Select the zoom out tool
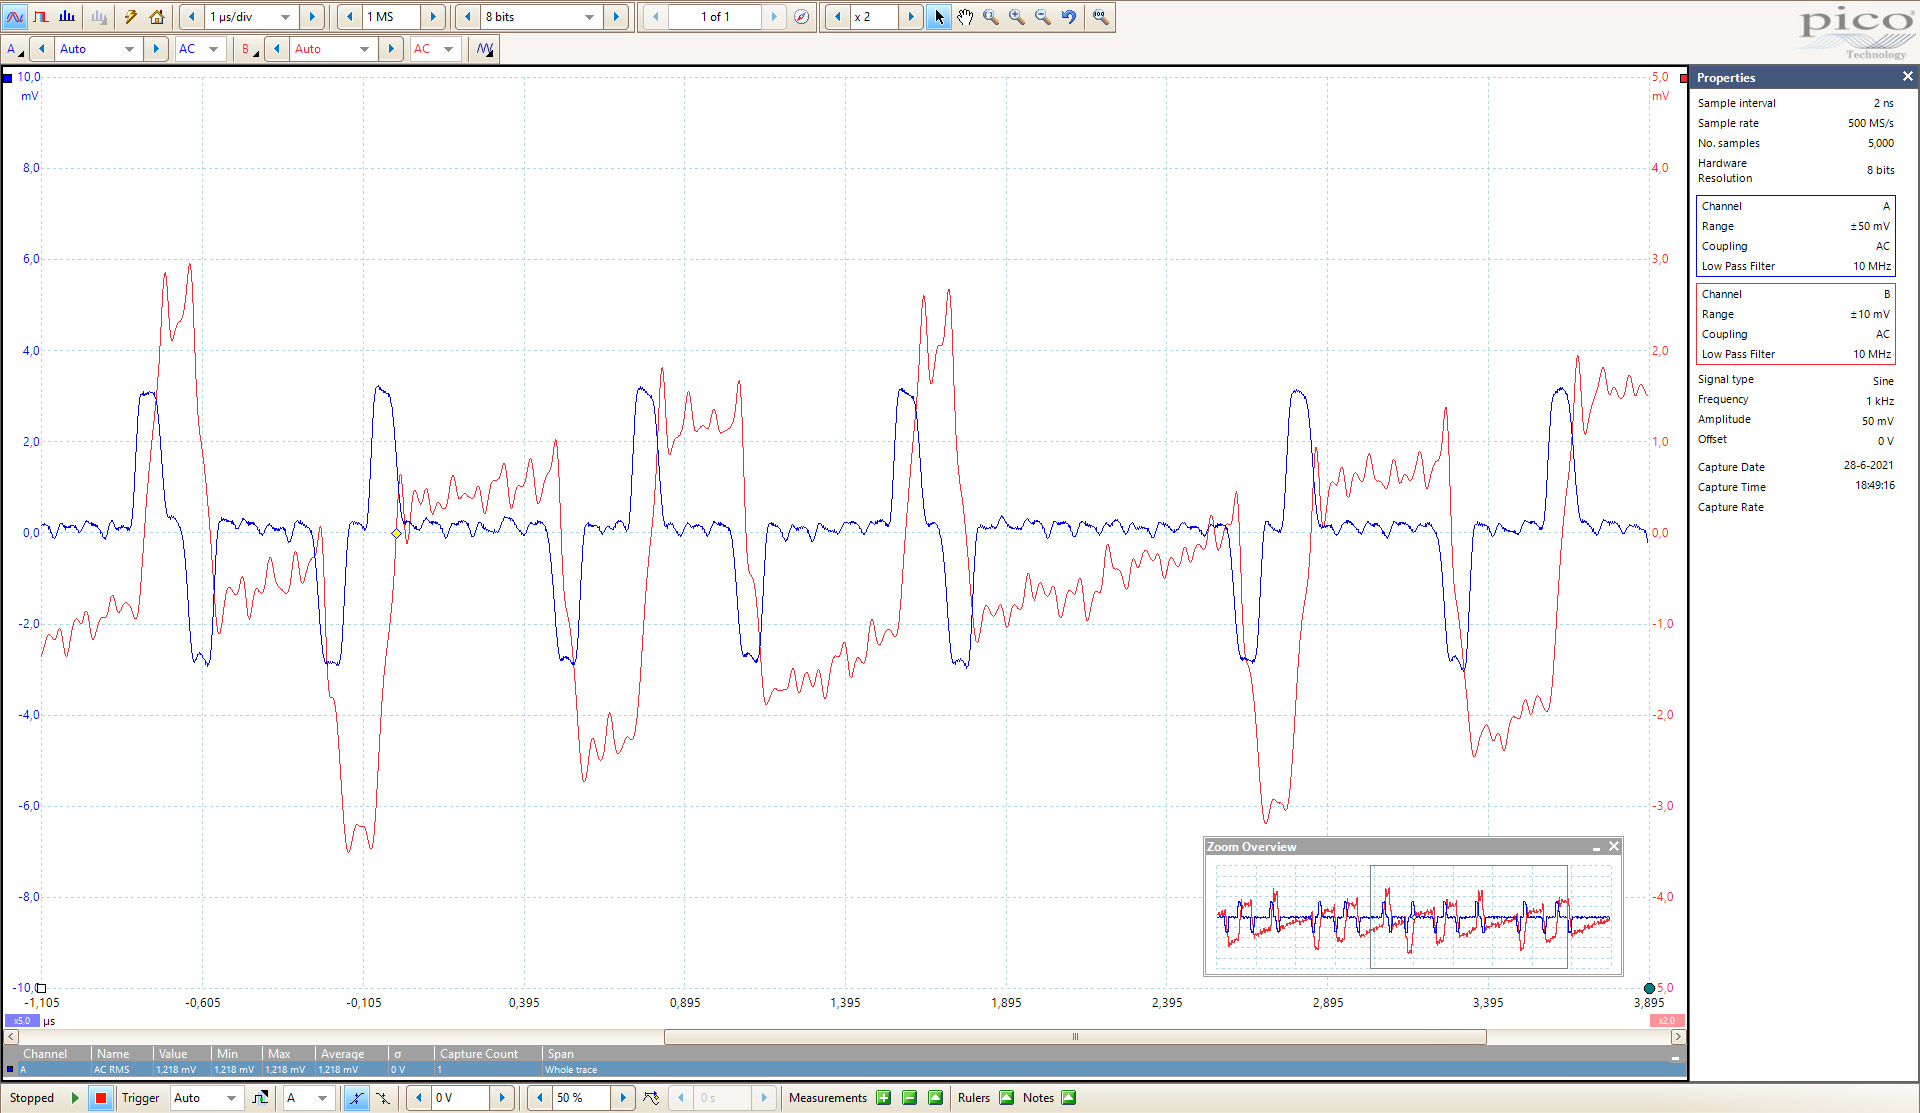Screen dimensions: 1920x1113 point(1043,17)
